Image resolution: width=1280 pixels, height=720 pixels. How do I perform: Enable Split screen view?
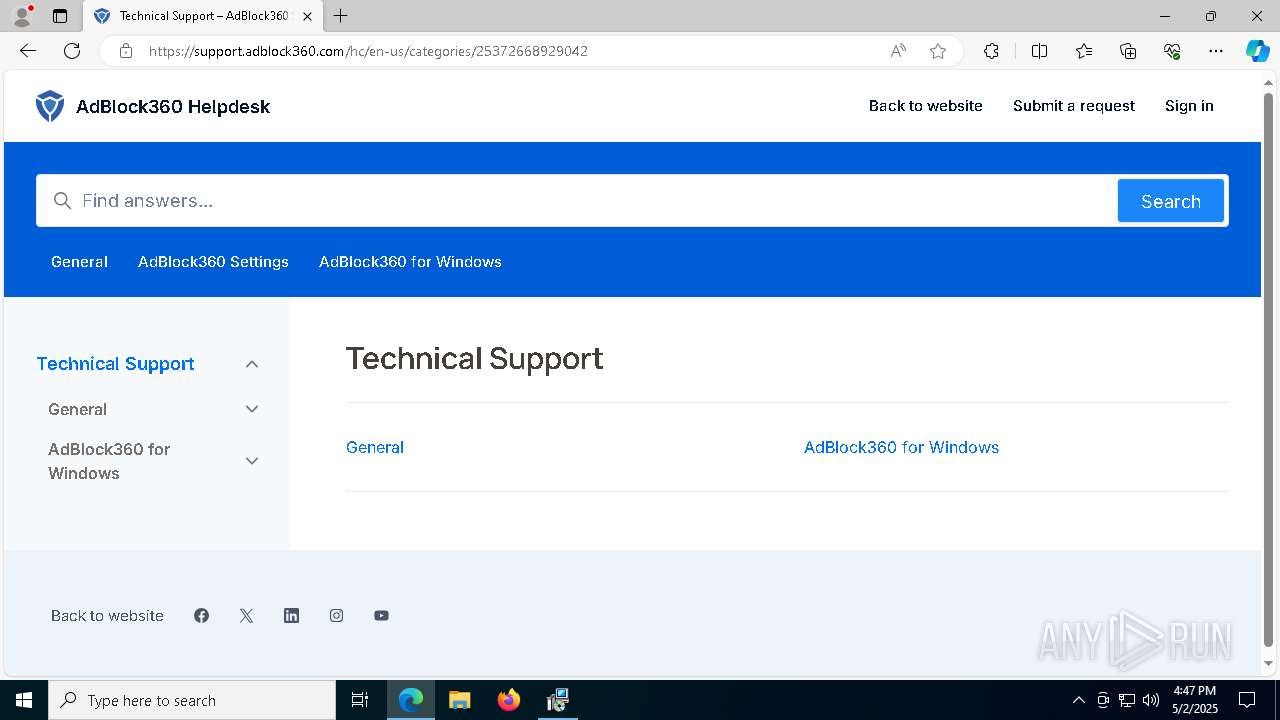pyautogui.click(x=1039, y=51)
